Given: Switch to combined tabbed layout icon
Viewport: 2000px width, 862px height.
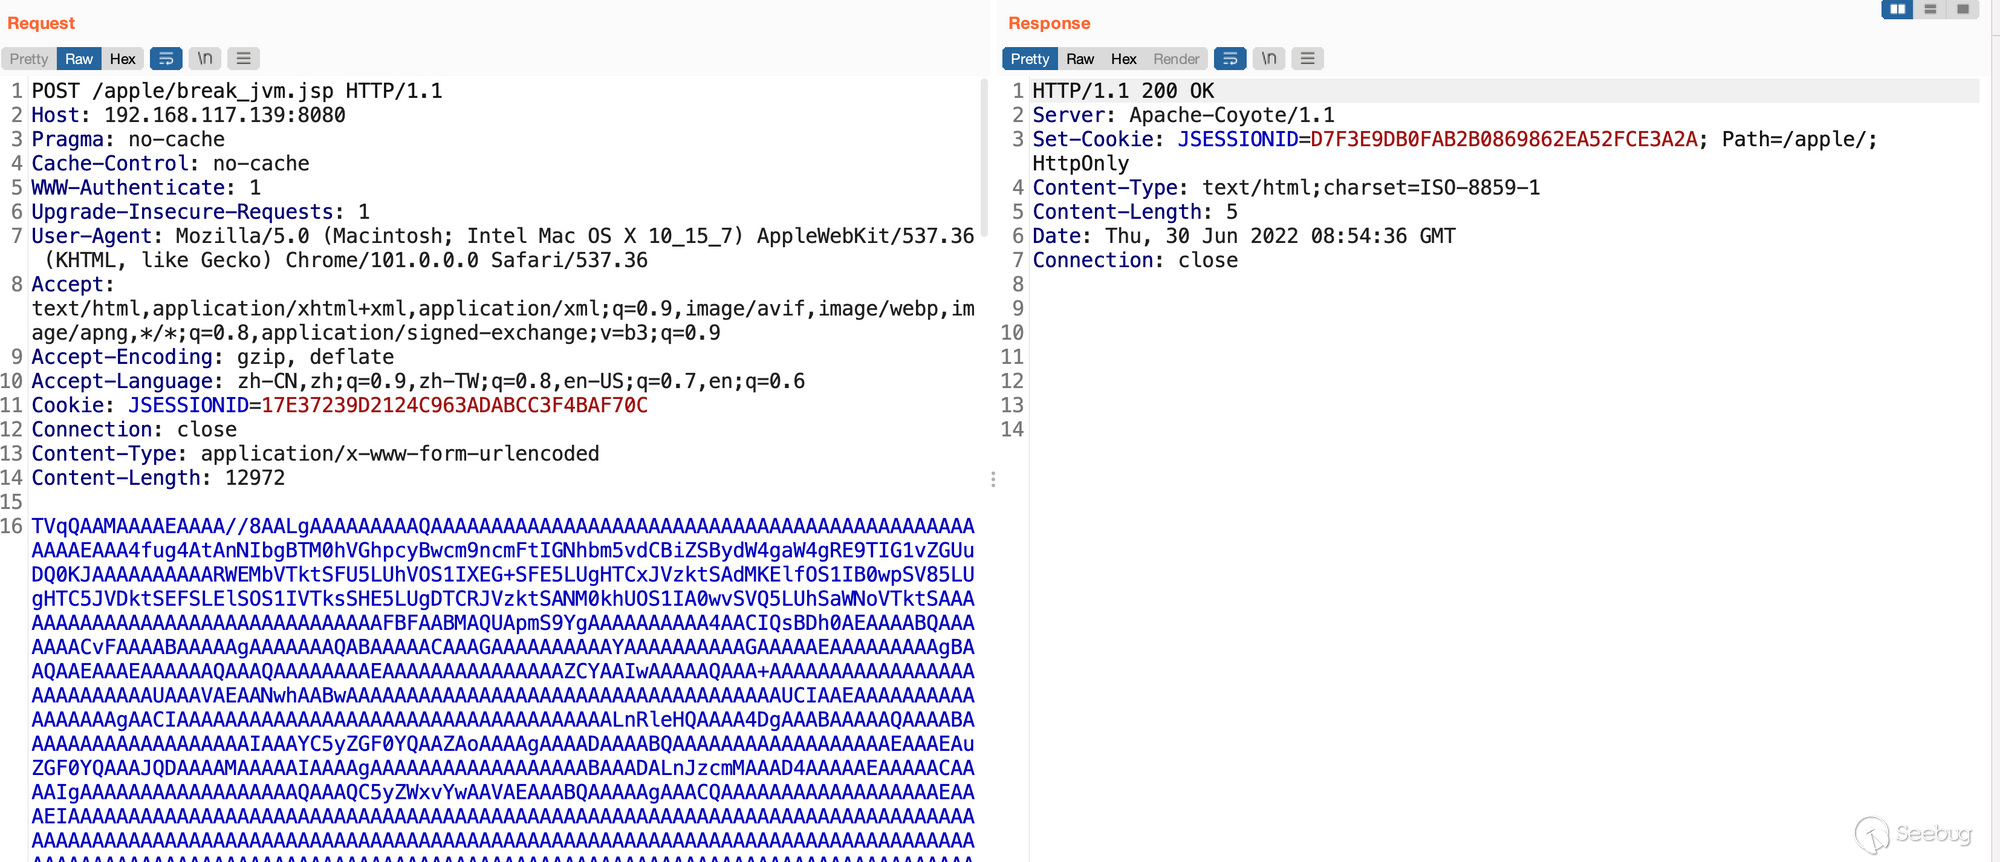Looking at the screenshot, I should 1963,9.
